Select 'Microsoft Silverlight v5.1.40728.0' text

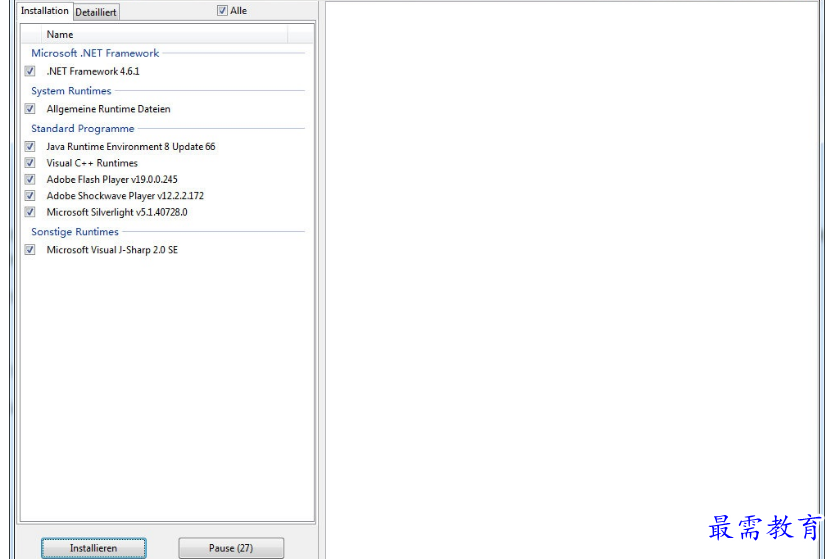coord(117,212)
